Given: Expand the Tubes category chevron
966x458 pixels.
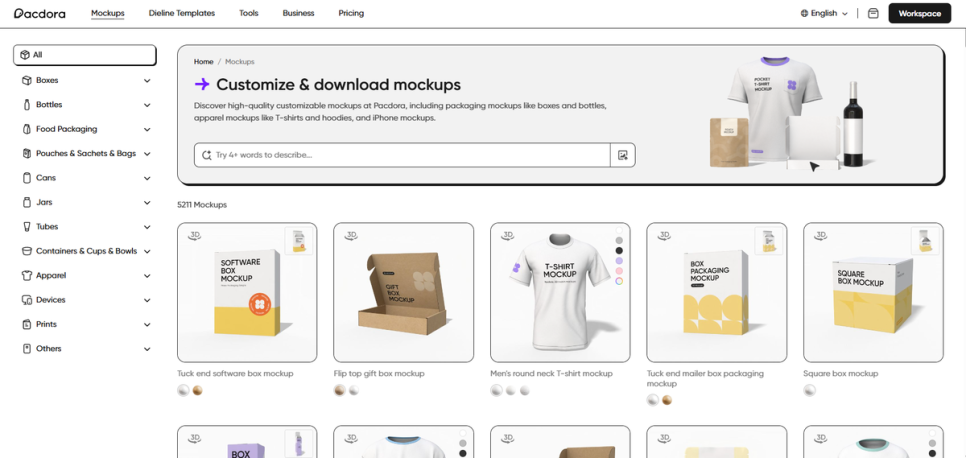Looking at the screenshot, I should [147, 227].
